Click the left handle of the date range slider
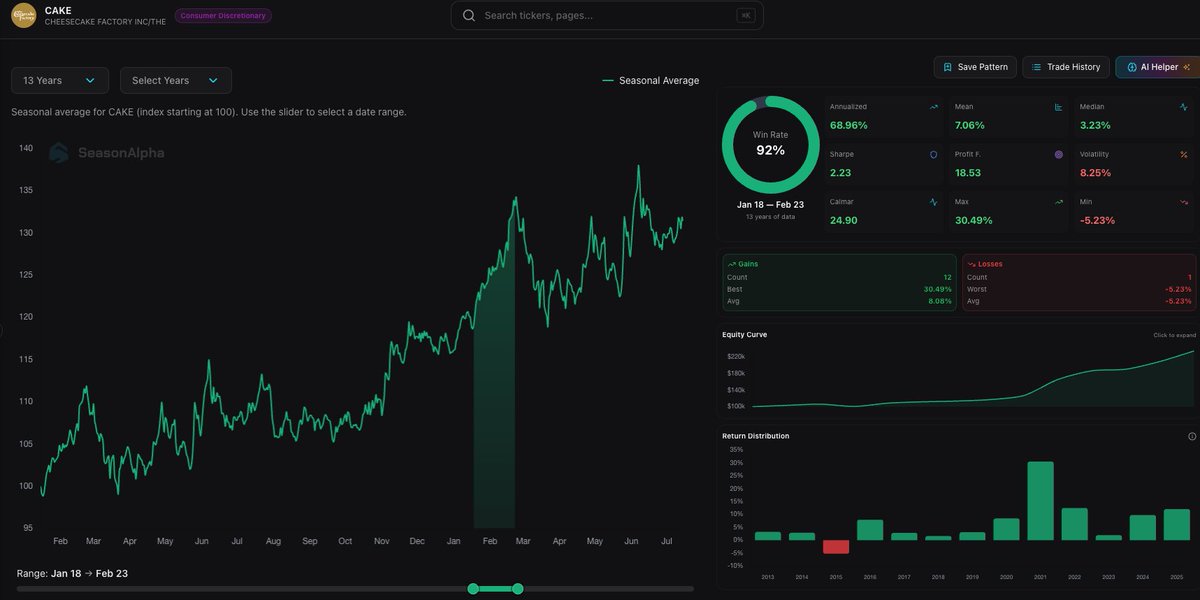Screen dimensions: 1200x600 point(472,589)
